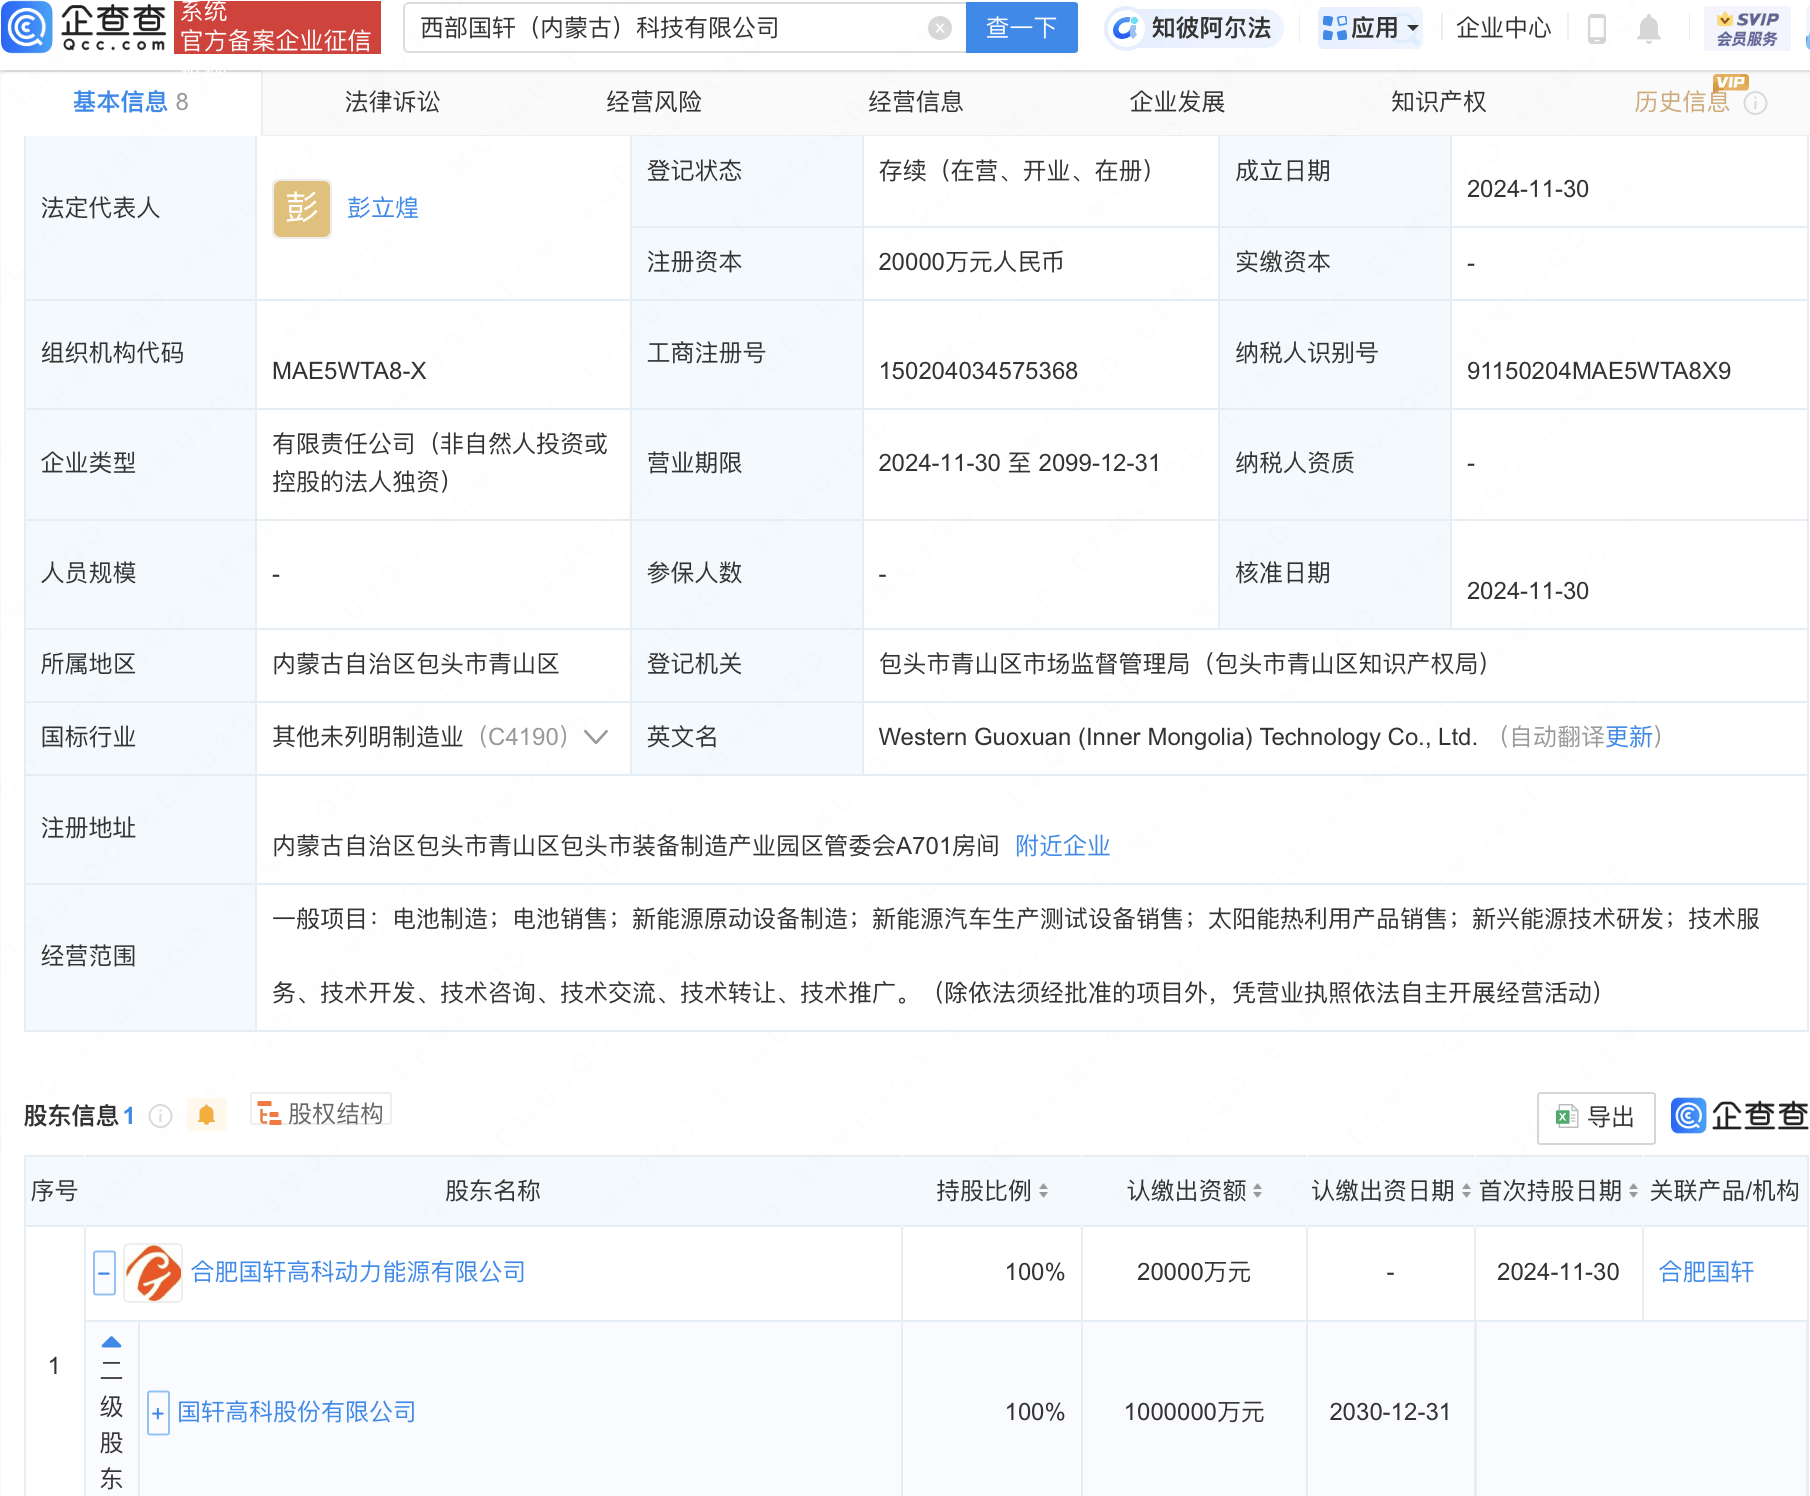
Task: Expand 国轩高科股份有限公司 sub-shareholder row
Action: (158, 1413)
